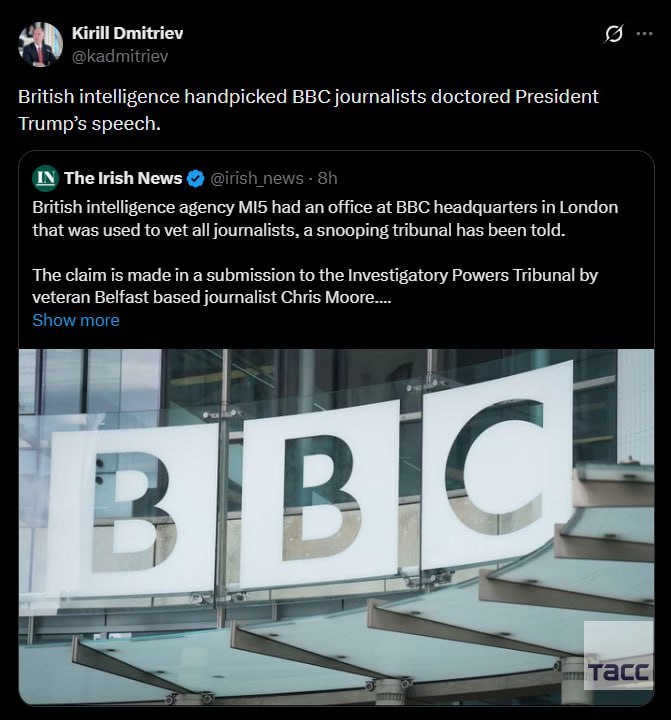The image size is (671, 720).
Task: Click the TACC watermark logo
Action: point(618,671)
